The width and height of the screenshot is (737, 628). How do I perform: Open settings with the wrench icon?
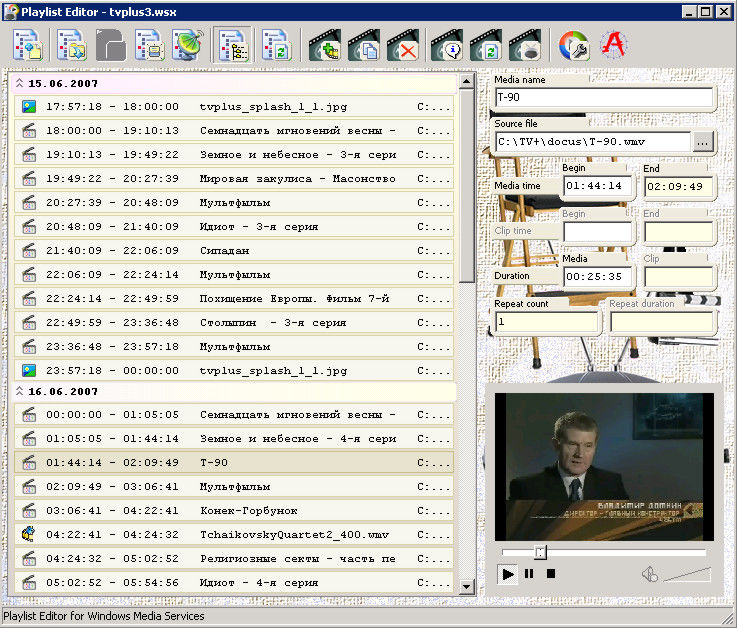(x=573, y=45)
